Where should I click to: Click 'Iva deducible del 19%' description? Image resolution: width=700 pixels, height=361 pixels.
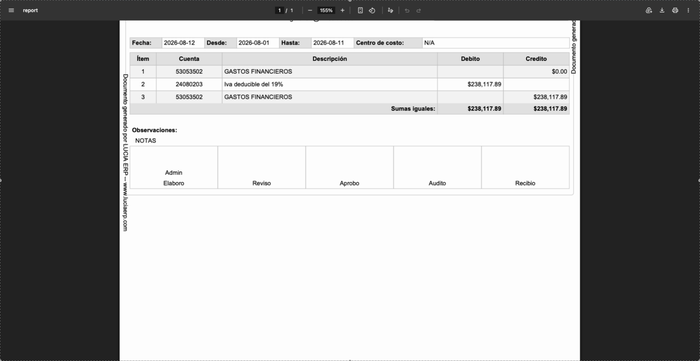tap(254, 84)
